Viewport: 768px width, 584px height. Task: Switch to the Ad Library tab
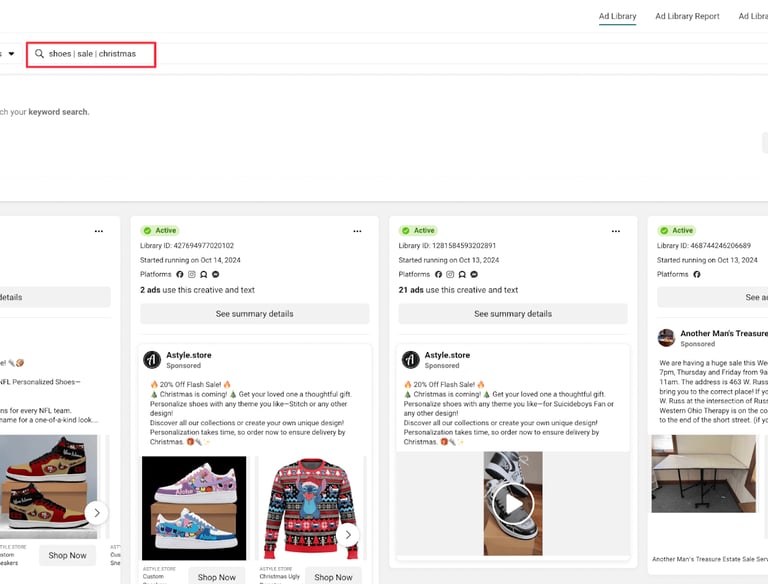tap(617, 16)
